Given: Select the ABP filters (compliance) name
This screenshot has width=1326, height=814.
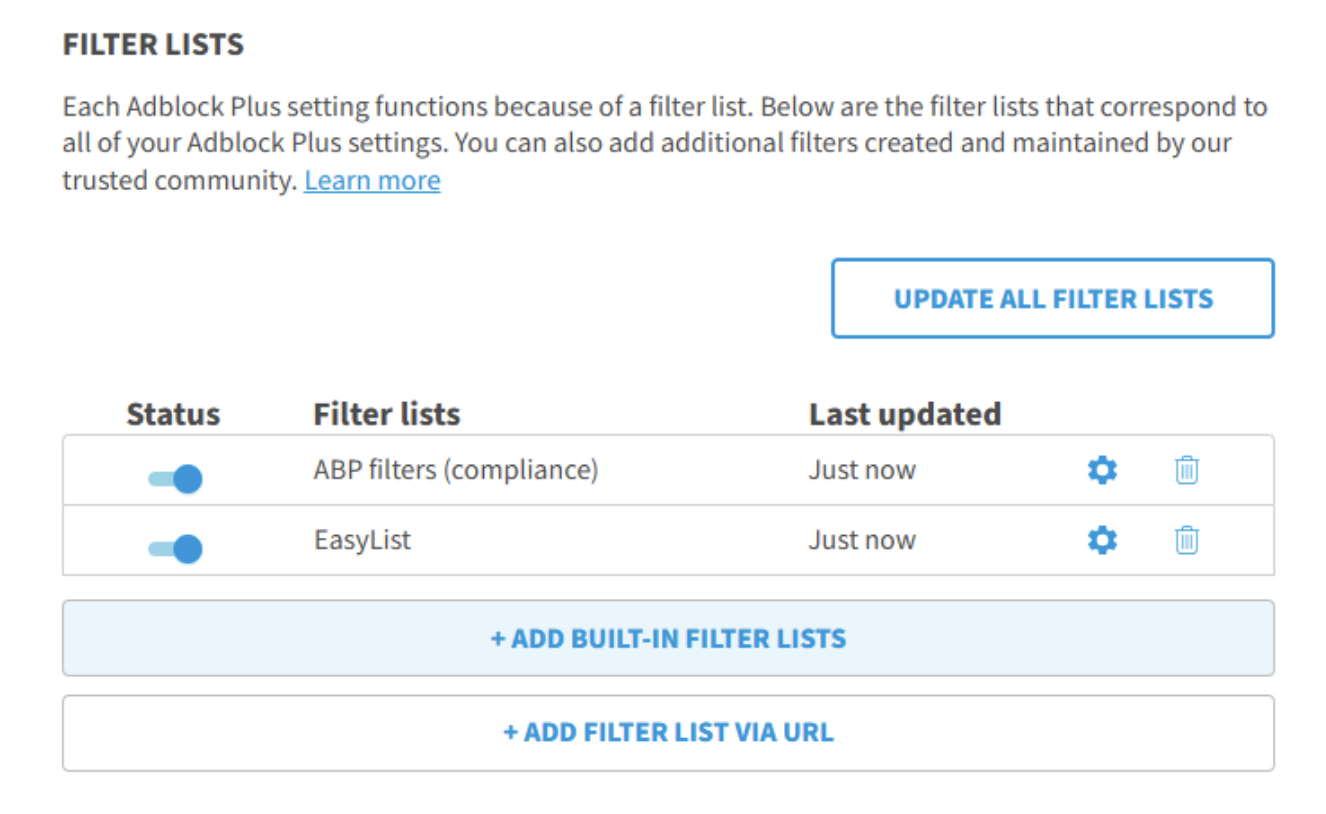Looking at the screenshot, I should tap(455, 470).
